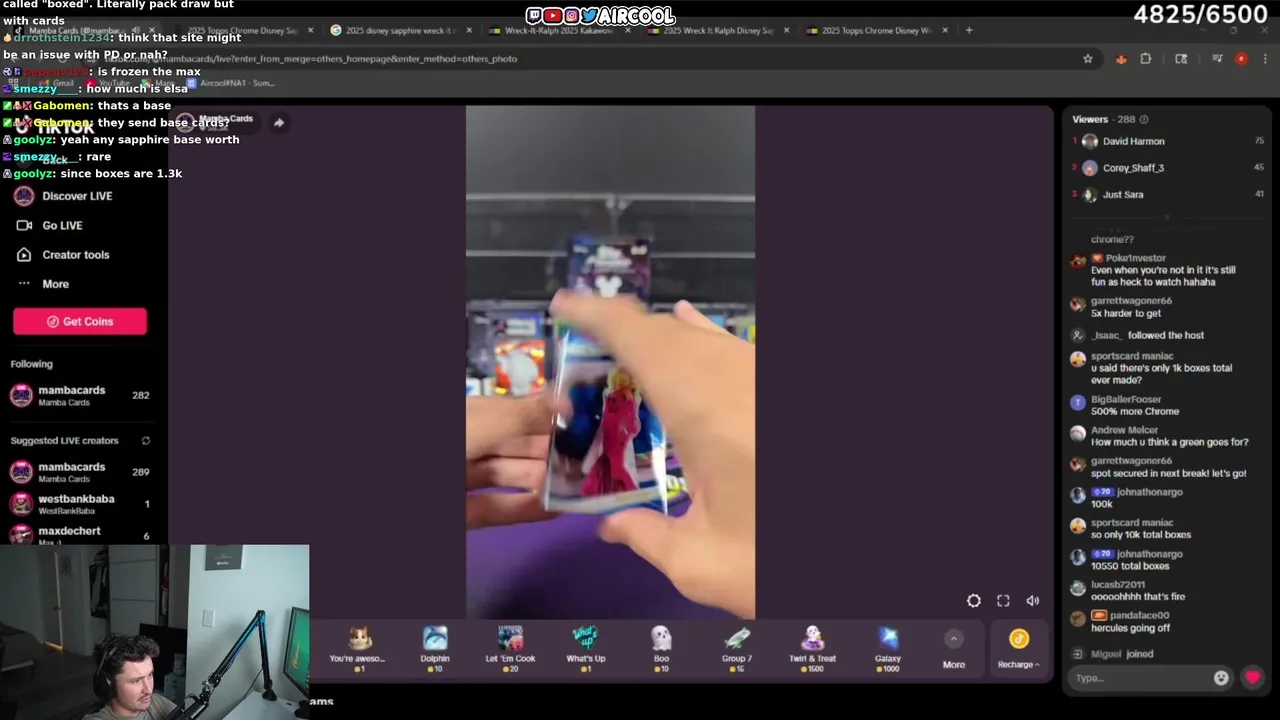
Task: Click Andrew Melcer username in chat
Action: pos(1124,430)
